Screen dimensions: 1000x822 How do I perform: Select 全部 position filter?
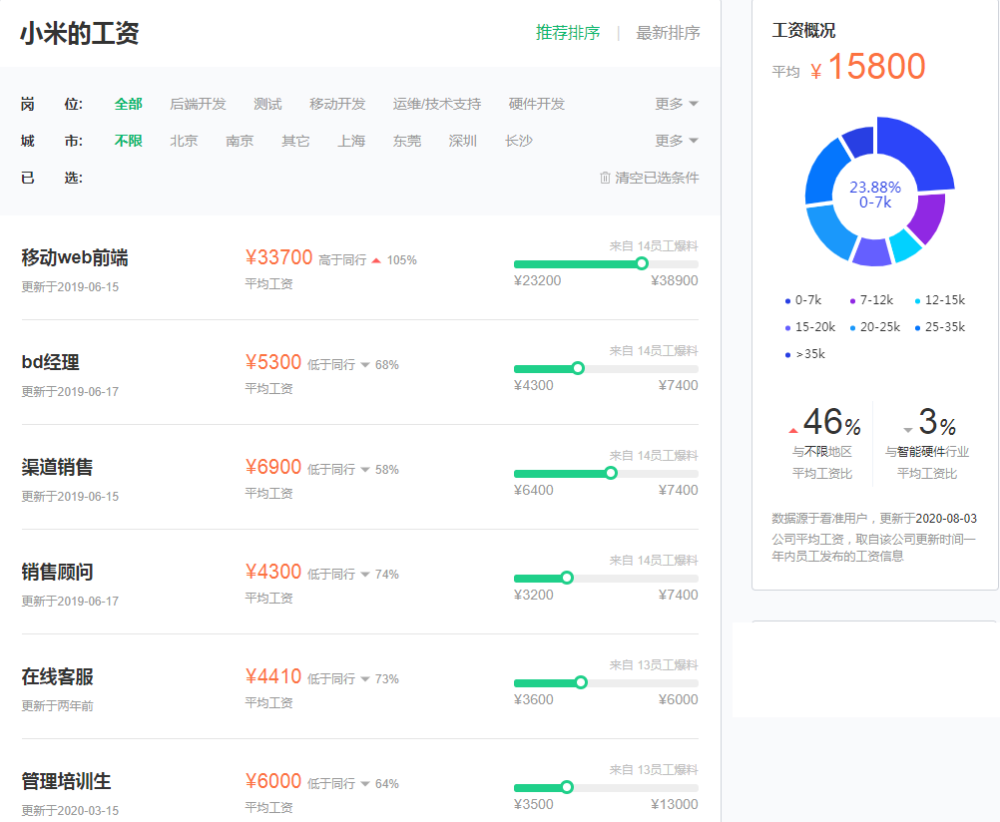click(x=128, y=104)
